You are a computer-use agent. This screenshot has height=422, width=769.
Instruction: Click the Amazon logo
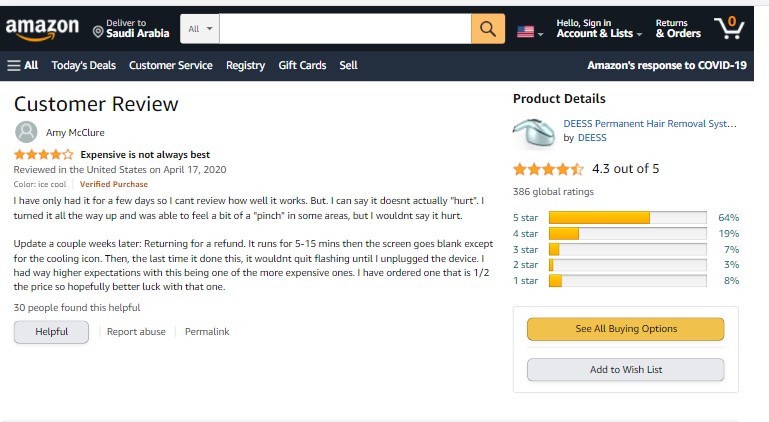coord(41,30)
